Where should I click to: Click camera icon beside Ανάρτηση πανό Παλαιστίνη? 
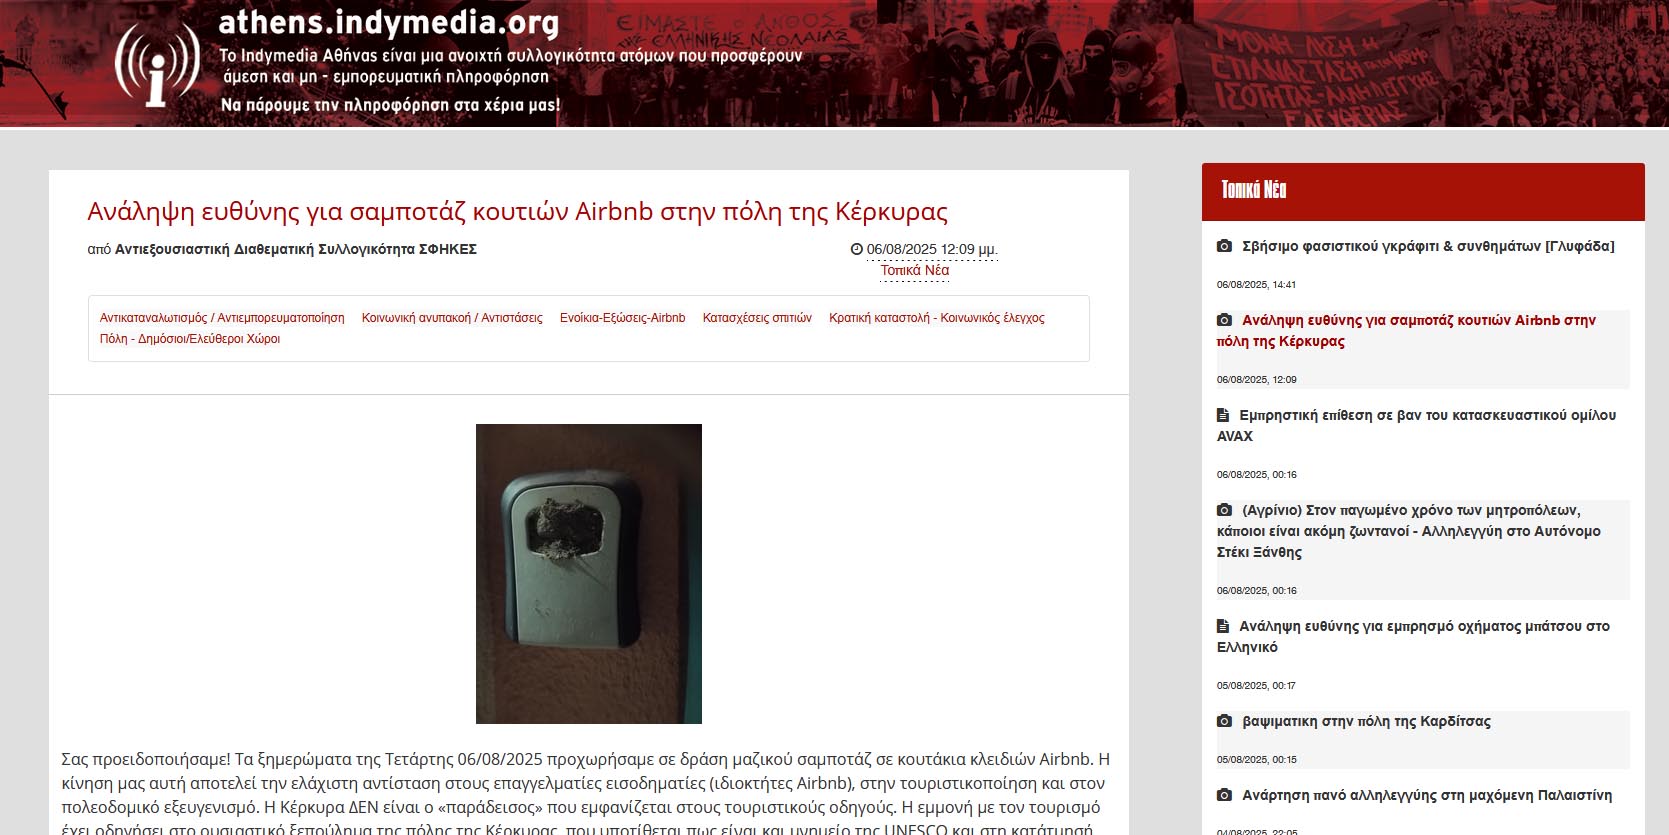[1224, 795]
